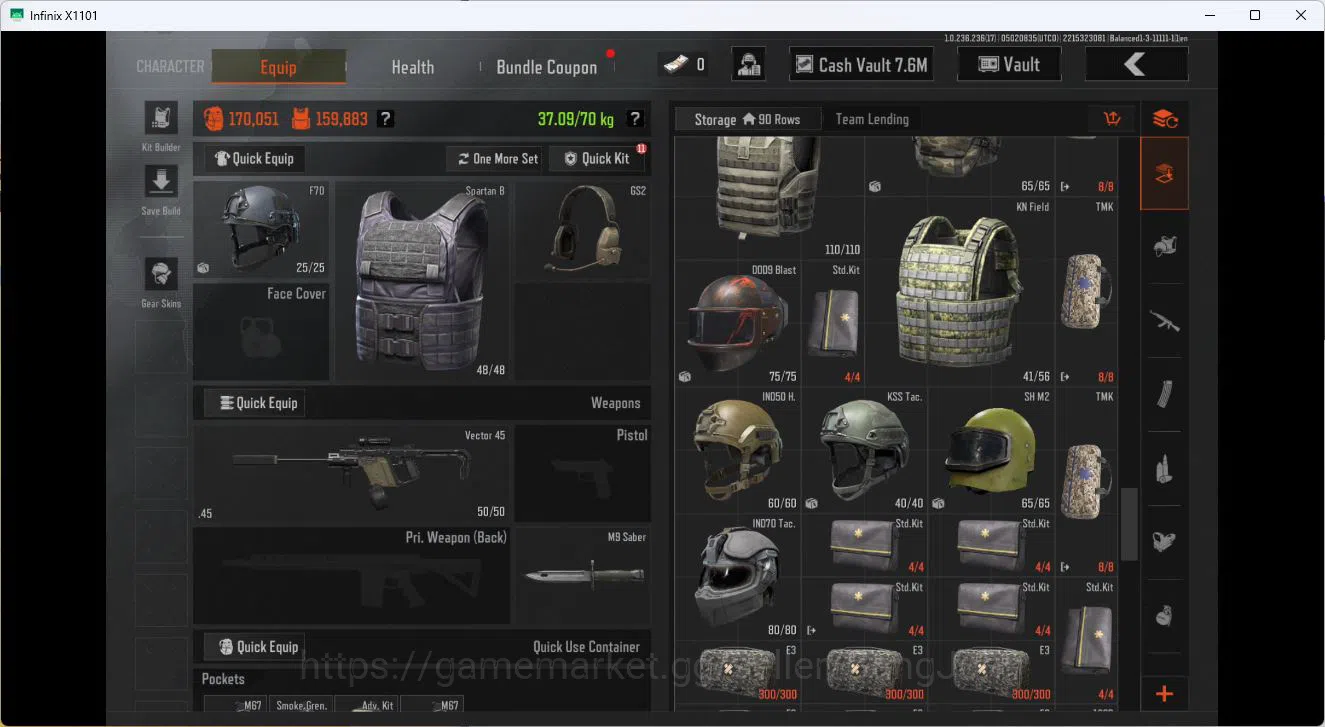Viewport: 1325px width, 727px height.
Task: Select the TMK bag beside KN Field armor
Action: tap(1087, 292)
